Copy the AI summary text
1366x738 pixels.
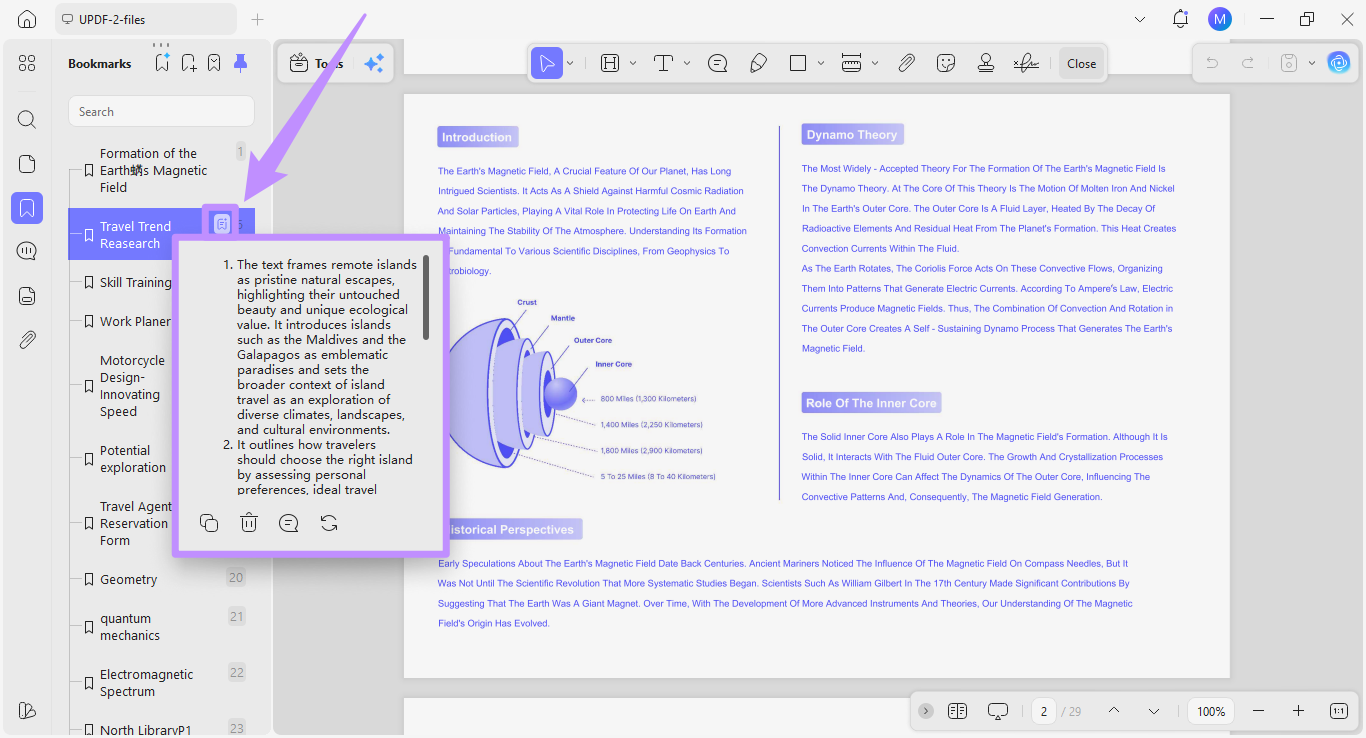(209, 523)
